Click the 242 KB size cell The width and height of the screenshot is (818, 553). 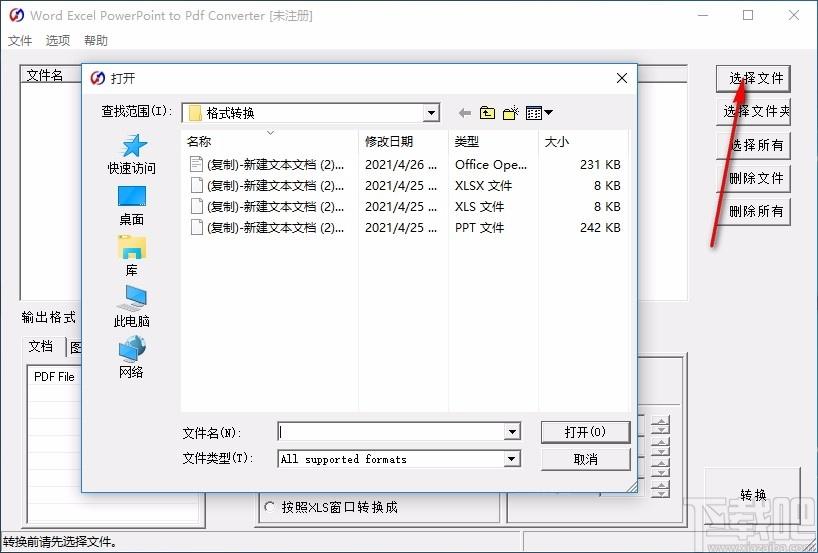point(600,227)
